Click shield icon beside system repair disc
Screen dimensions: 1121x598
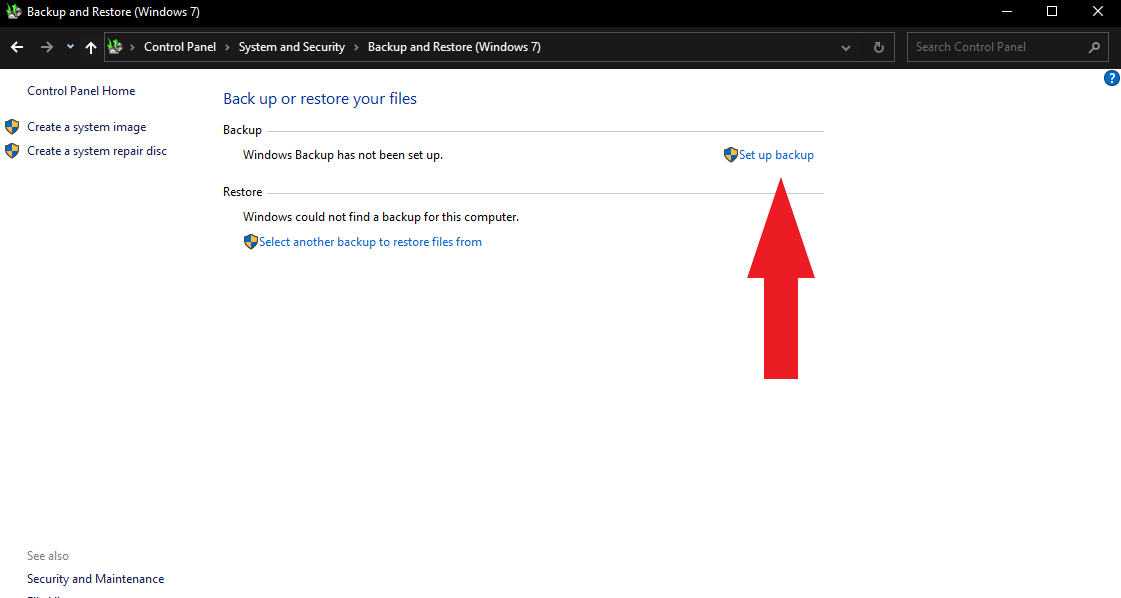[x=12, y=151]
